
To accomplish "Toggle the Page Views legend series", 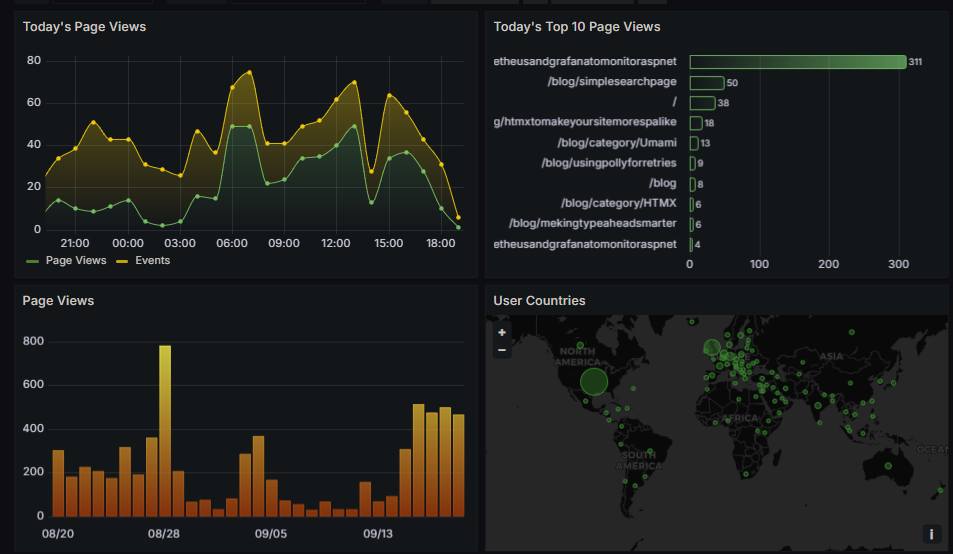I will (76, 261).
